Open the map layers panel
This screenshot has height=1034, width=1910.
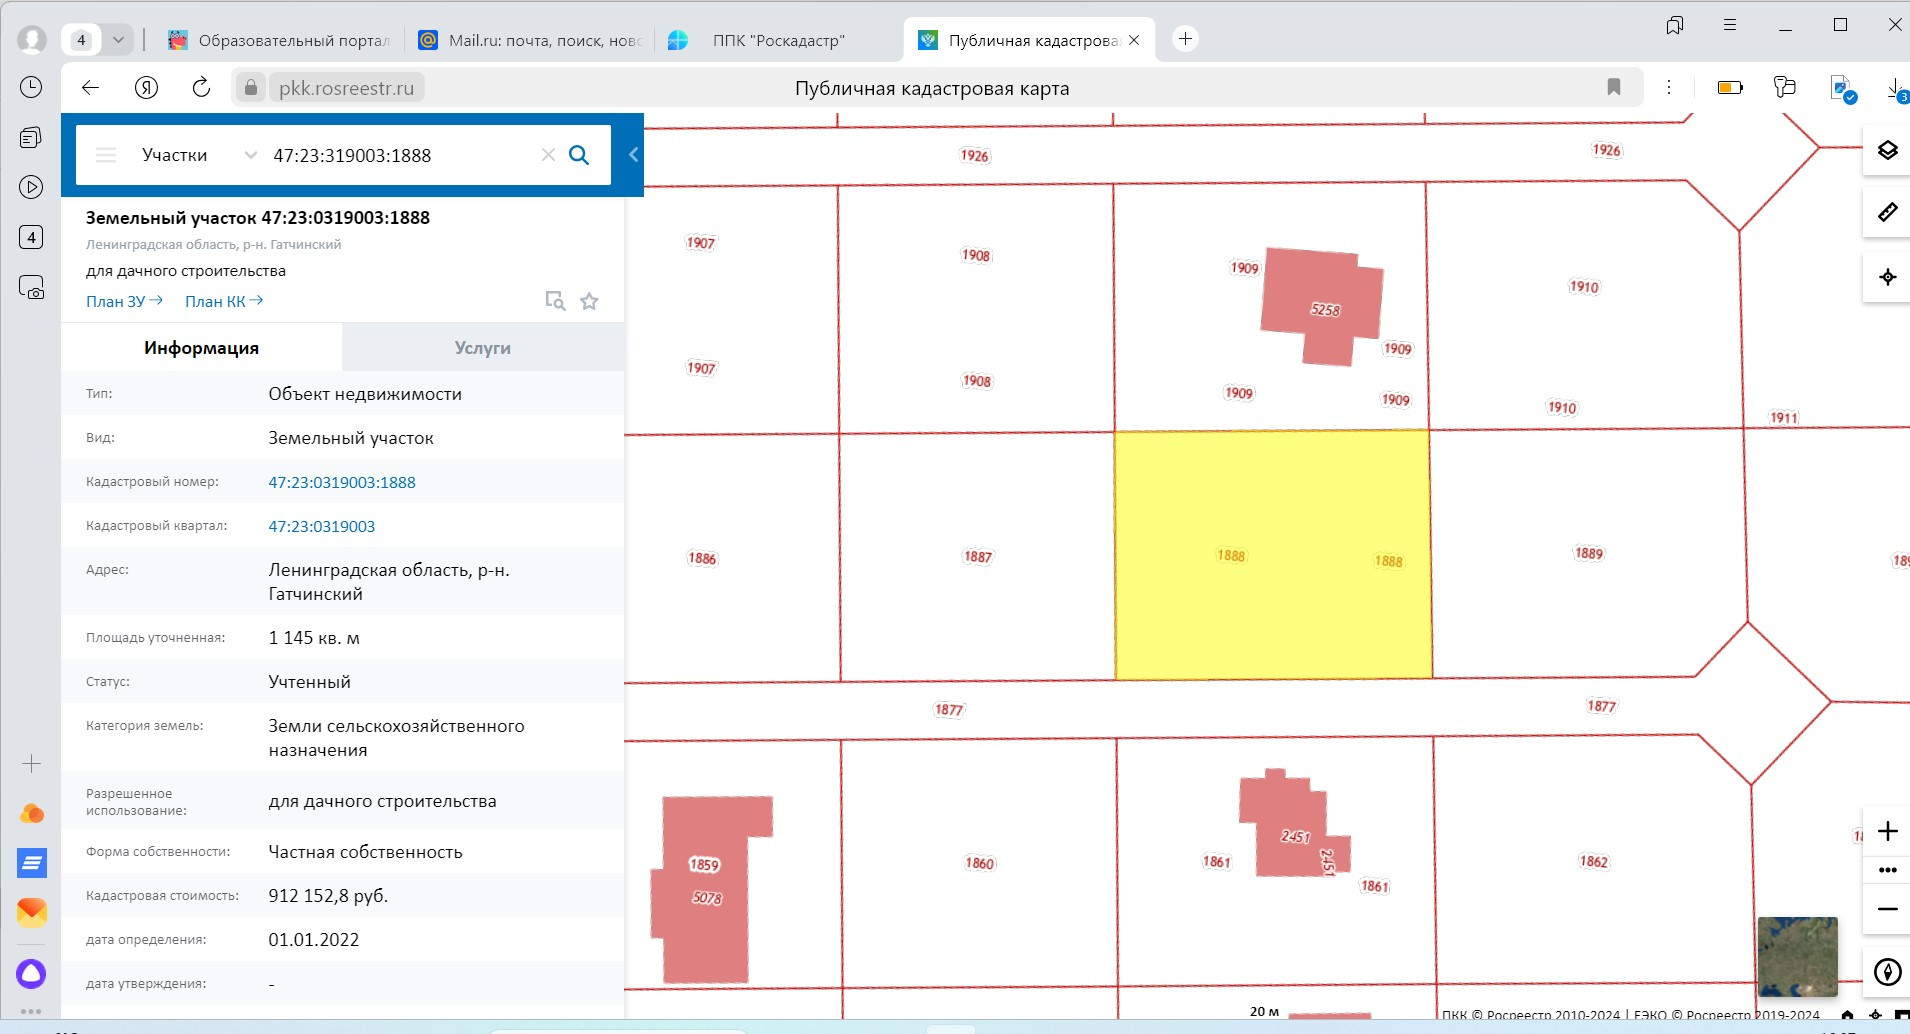[x=1887, y=150]
